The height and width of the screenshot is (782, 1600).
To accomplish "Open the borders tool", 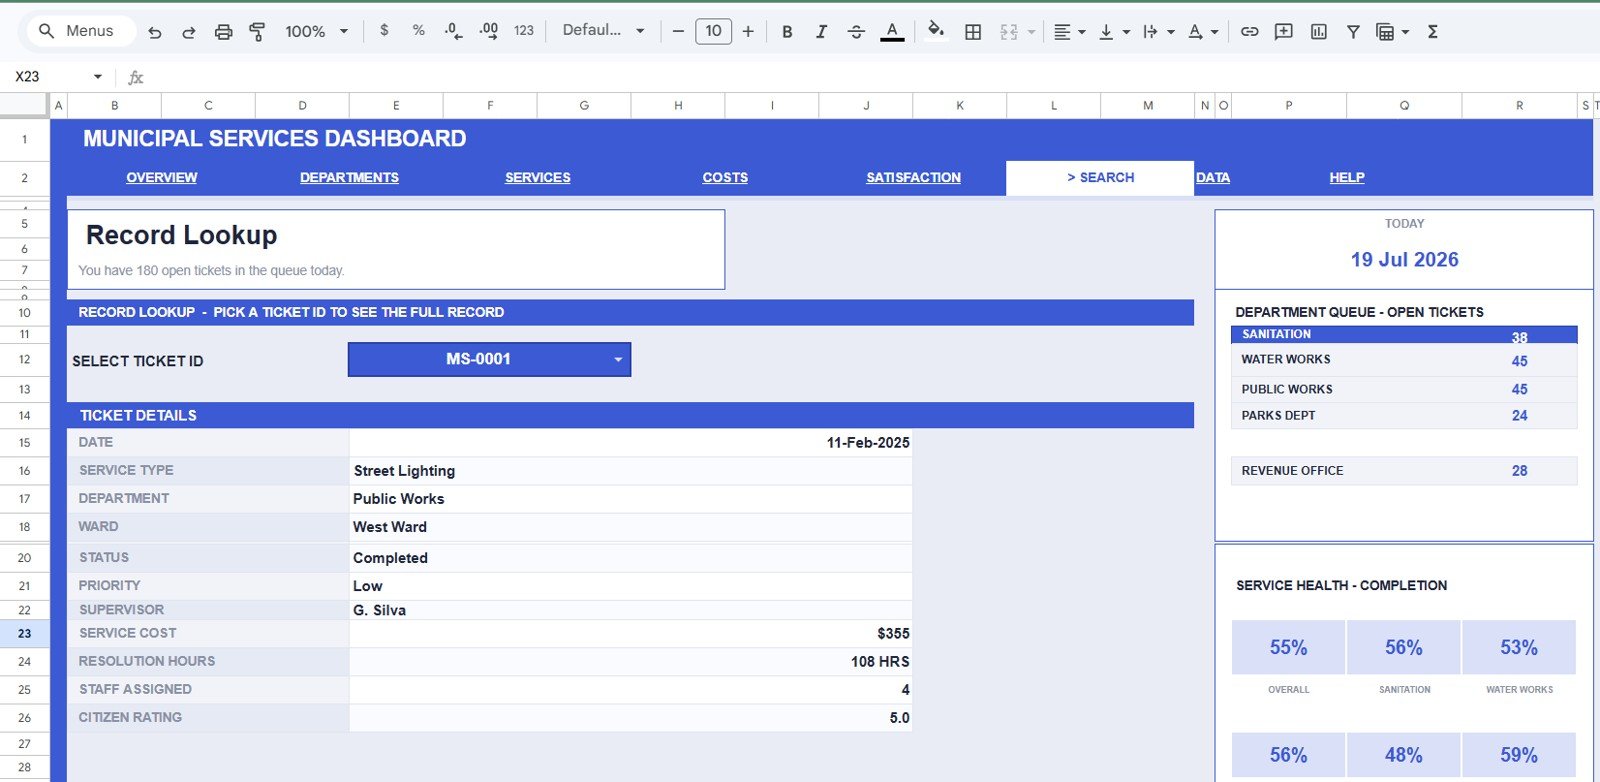I will click(x=973, y=32).
